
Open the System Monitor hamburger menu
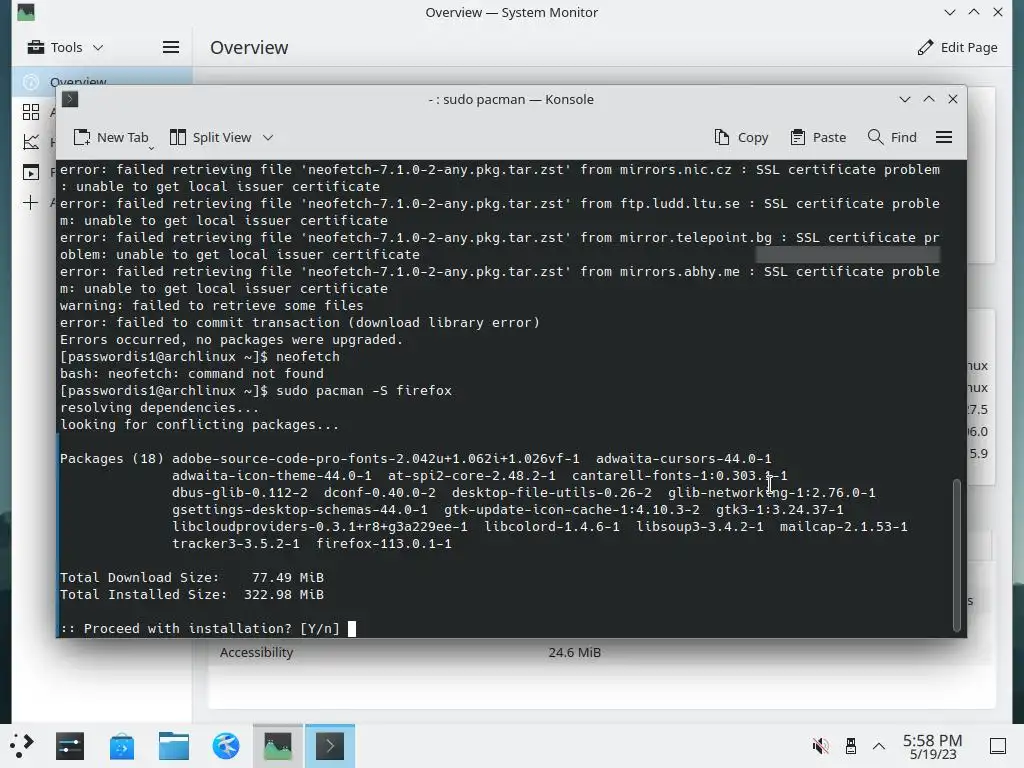tap(171, 47)
